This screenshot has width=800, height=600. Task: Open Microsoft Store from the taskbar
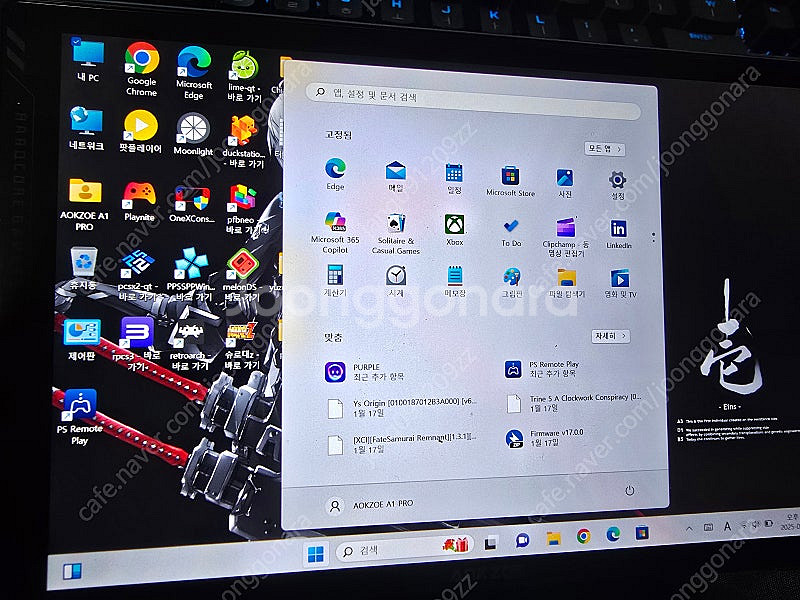tap(642, 533)
